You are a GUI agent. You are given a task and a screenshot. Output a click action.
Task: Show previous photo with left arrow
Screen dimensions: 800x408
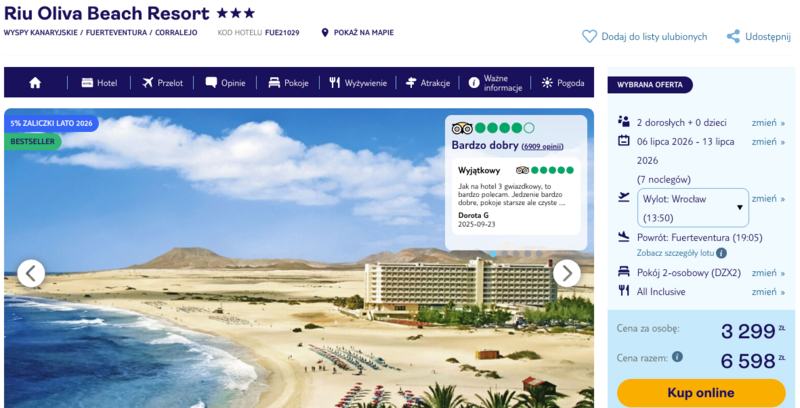[x=31, y=274]
